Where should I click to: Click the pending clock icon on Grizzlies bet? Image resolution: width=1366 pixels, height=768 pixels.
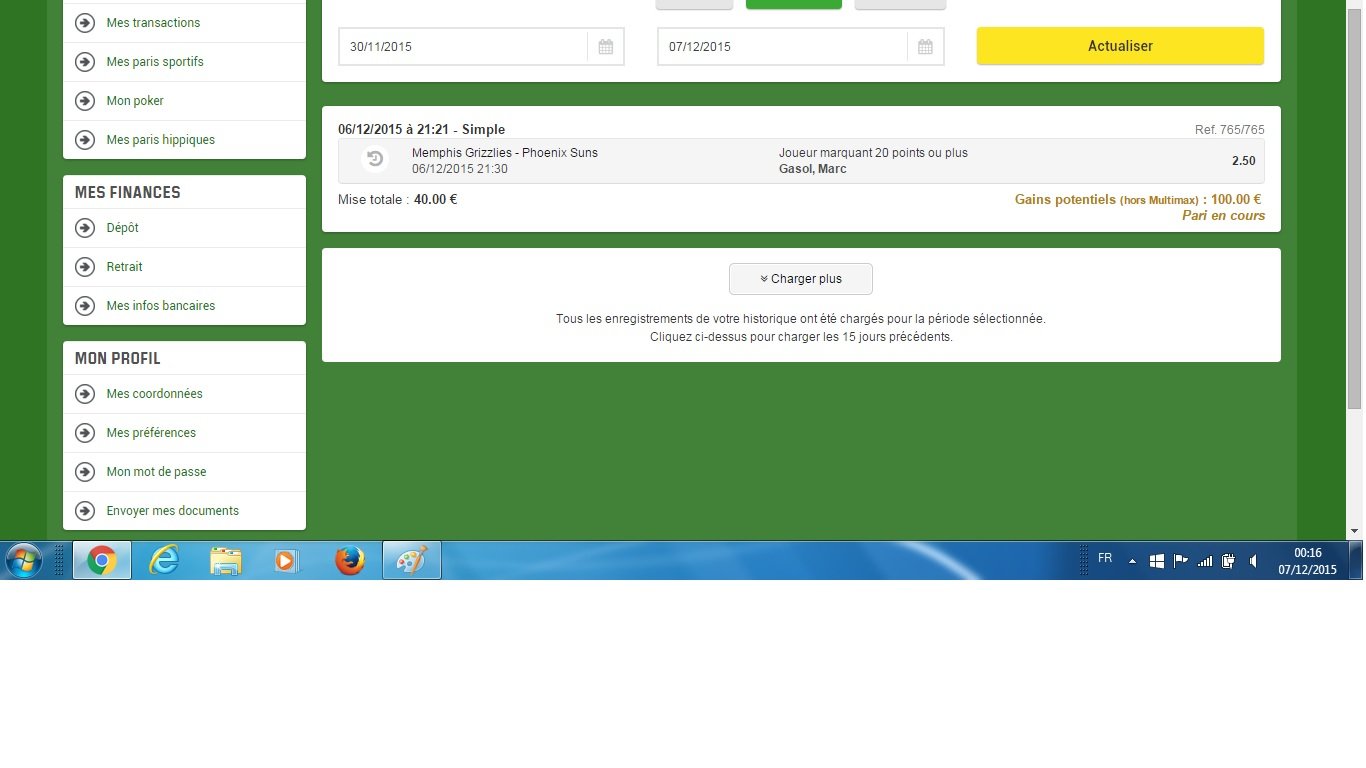click(x=375, y=159)
